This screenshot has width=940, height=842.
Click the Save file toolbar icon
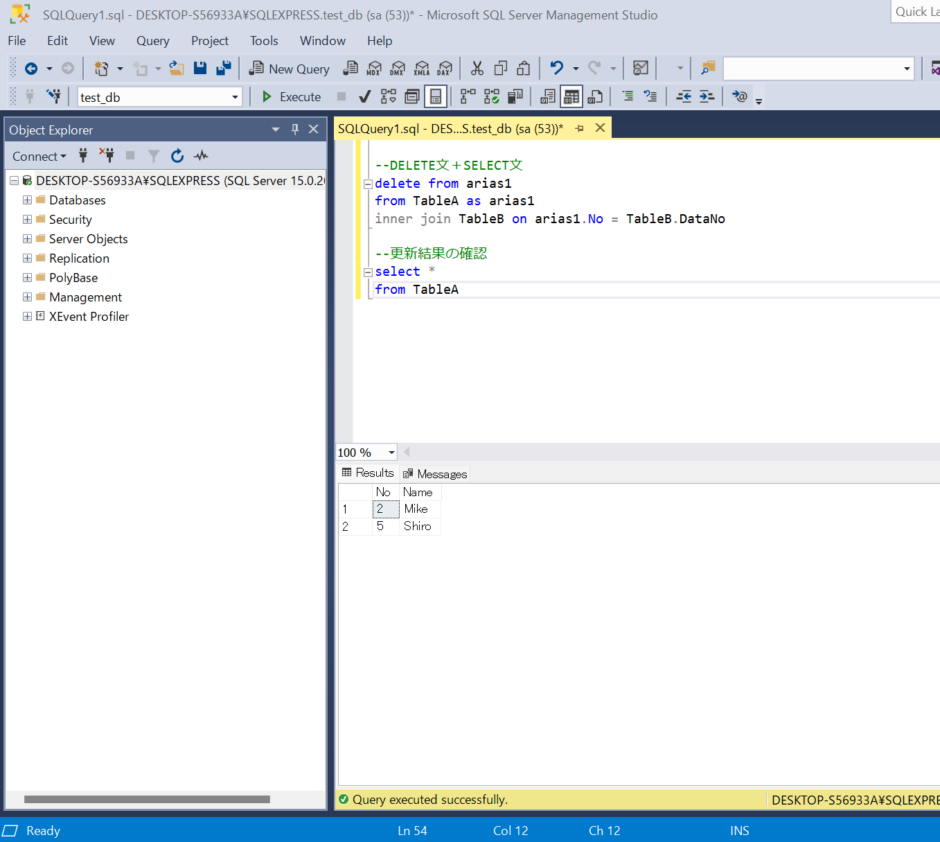coord(200,68)
